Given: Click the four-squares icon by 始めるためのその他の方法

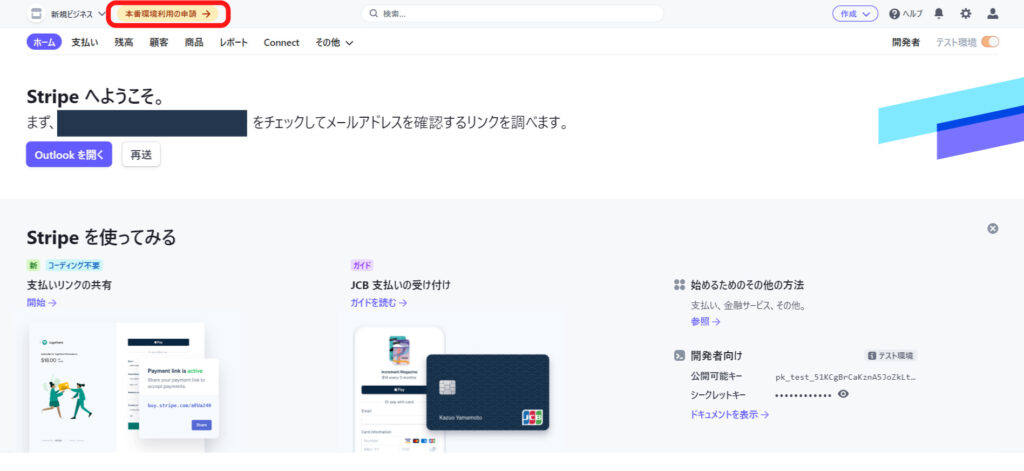Looking at the screenshot, I should click(x=679, y=285).
